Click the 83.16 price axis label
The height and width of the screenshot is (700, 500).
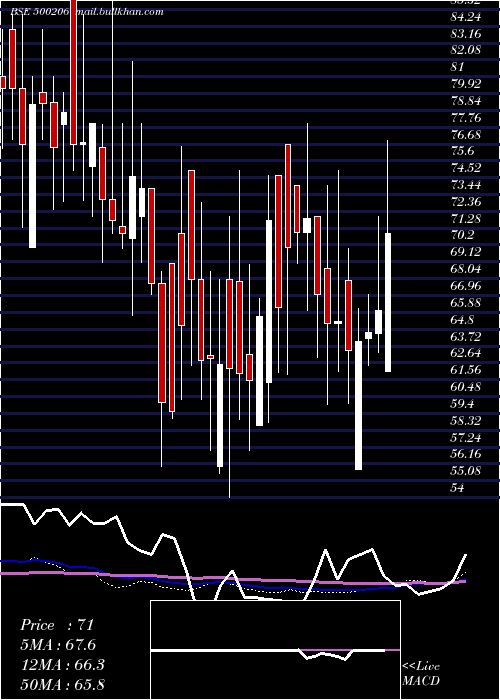pos(466,33)
